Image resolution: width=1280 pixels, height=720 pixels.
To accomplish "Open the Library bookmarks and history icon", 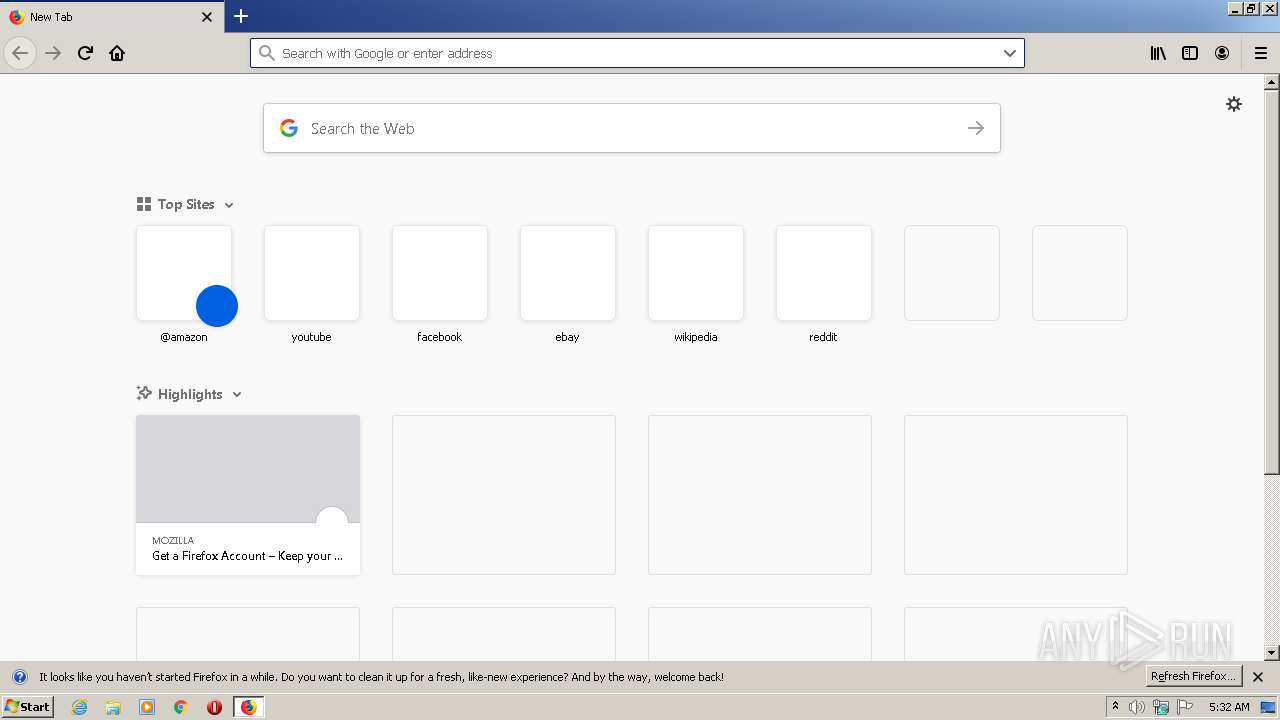I will pos(1158,53).
